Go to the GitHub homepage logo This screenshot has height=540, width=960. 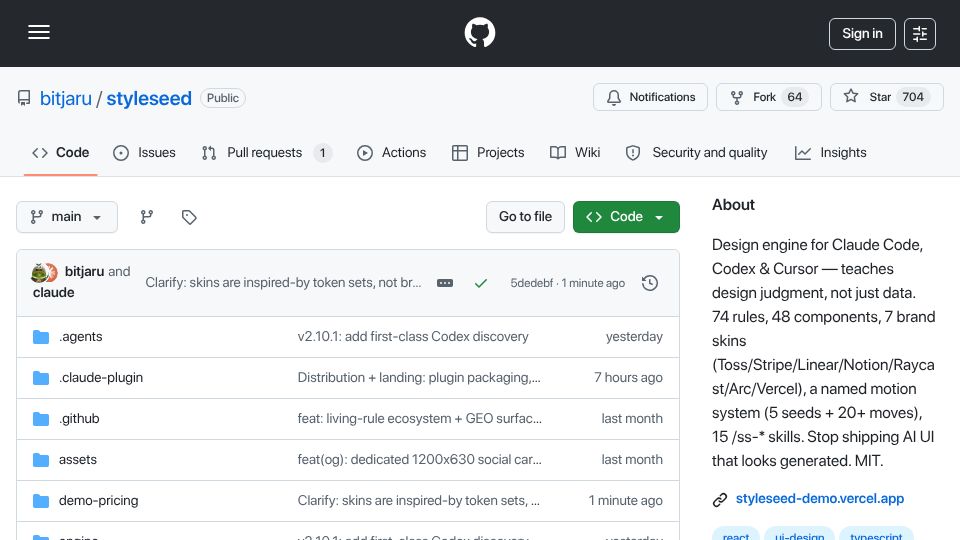479,32
